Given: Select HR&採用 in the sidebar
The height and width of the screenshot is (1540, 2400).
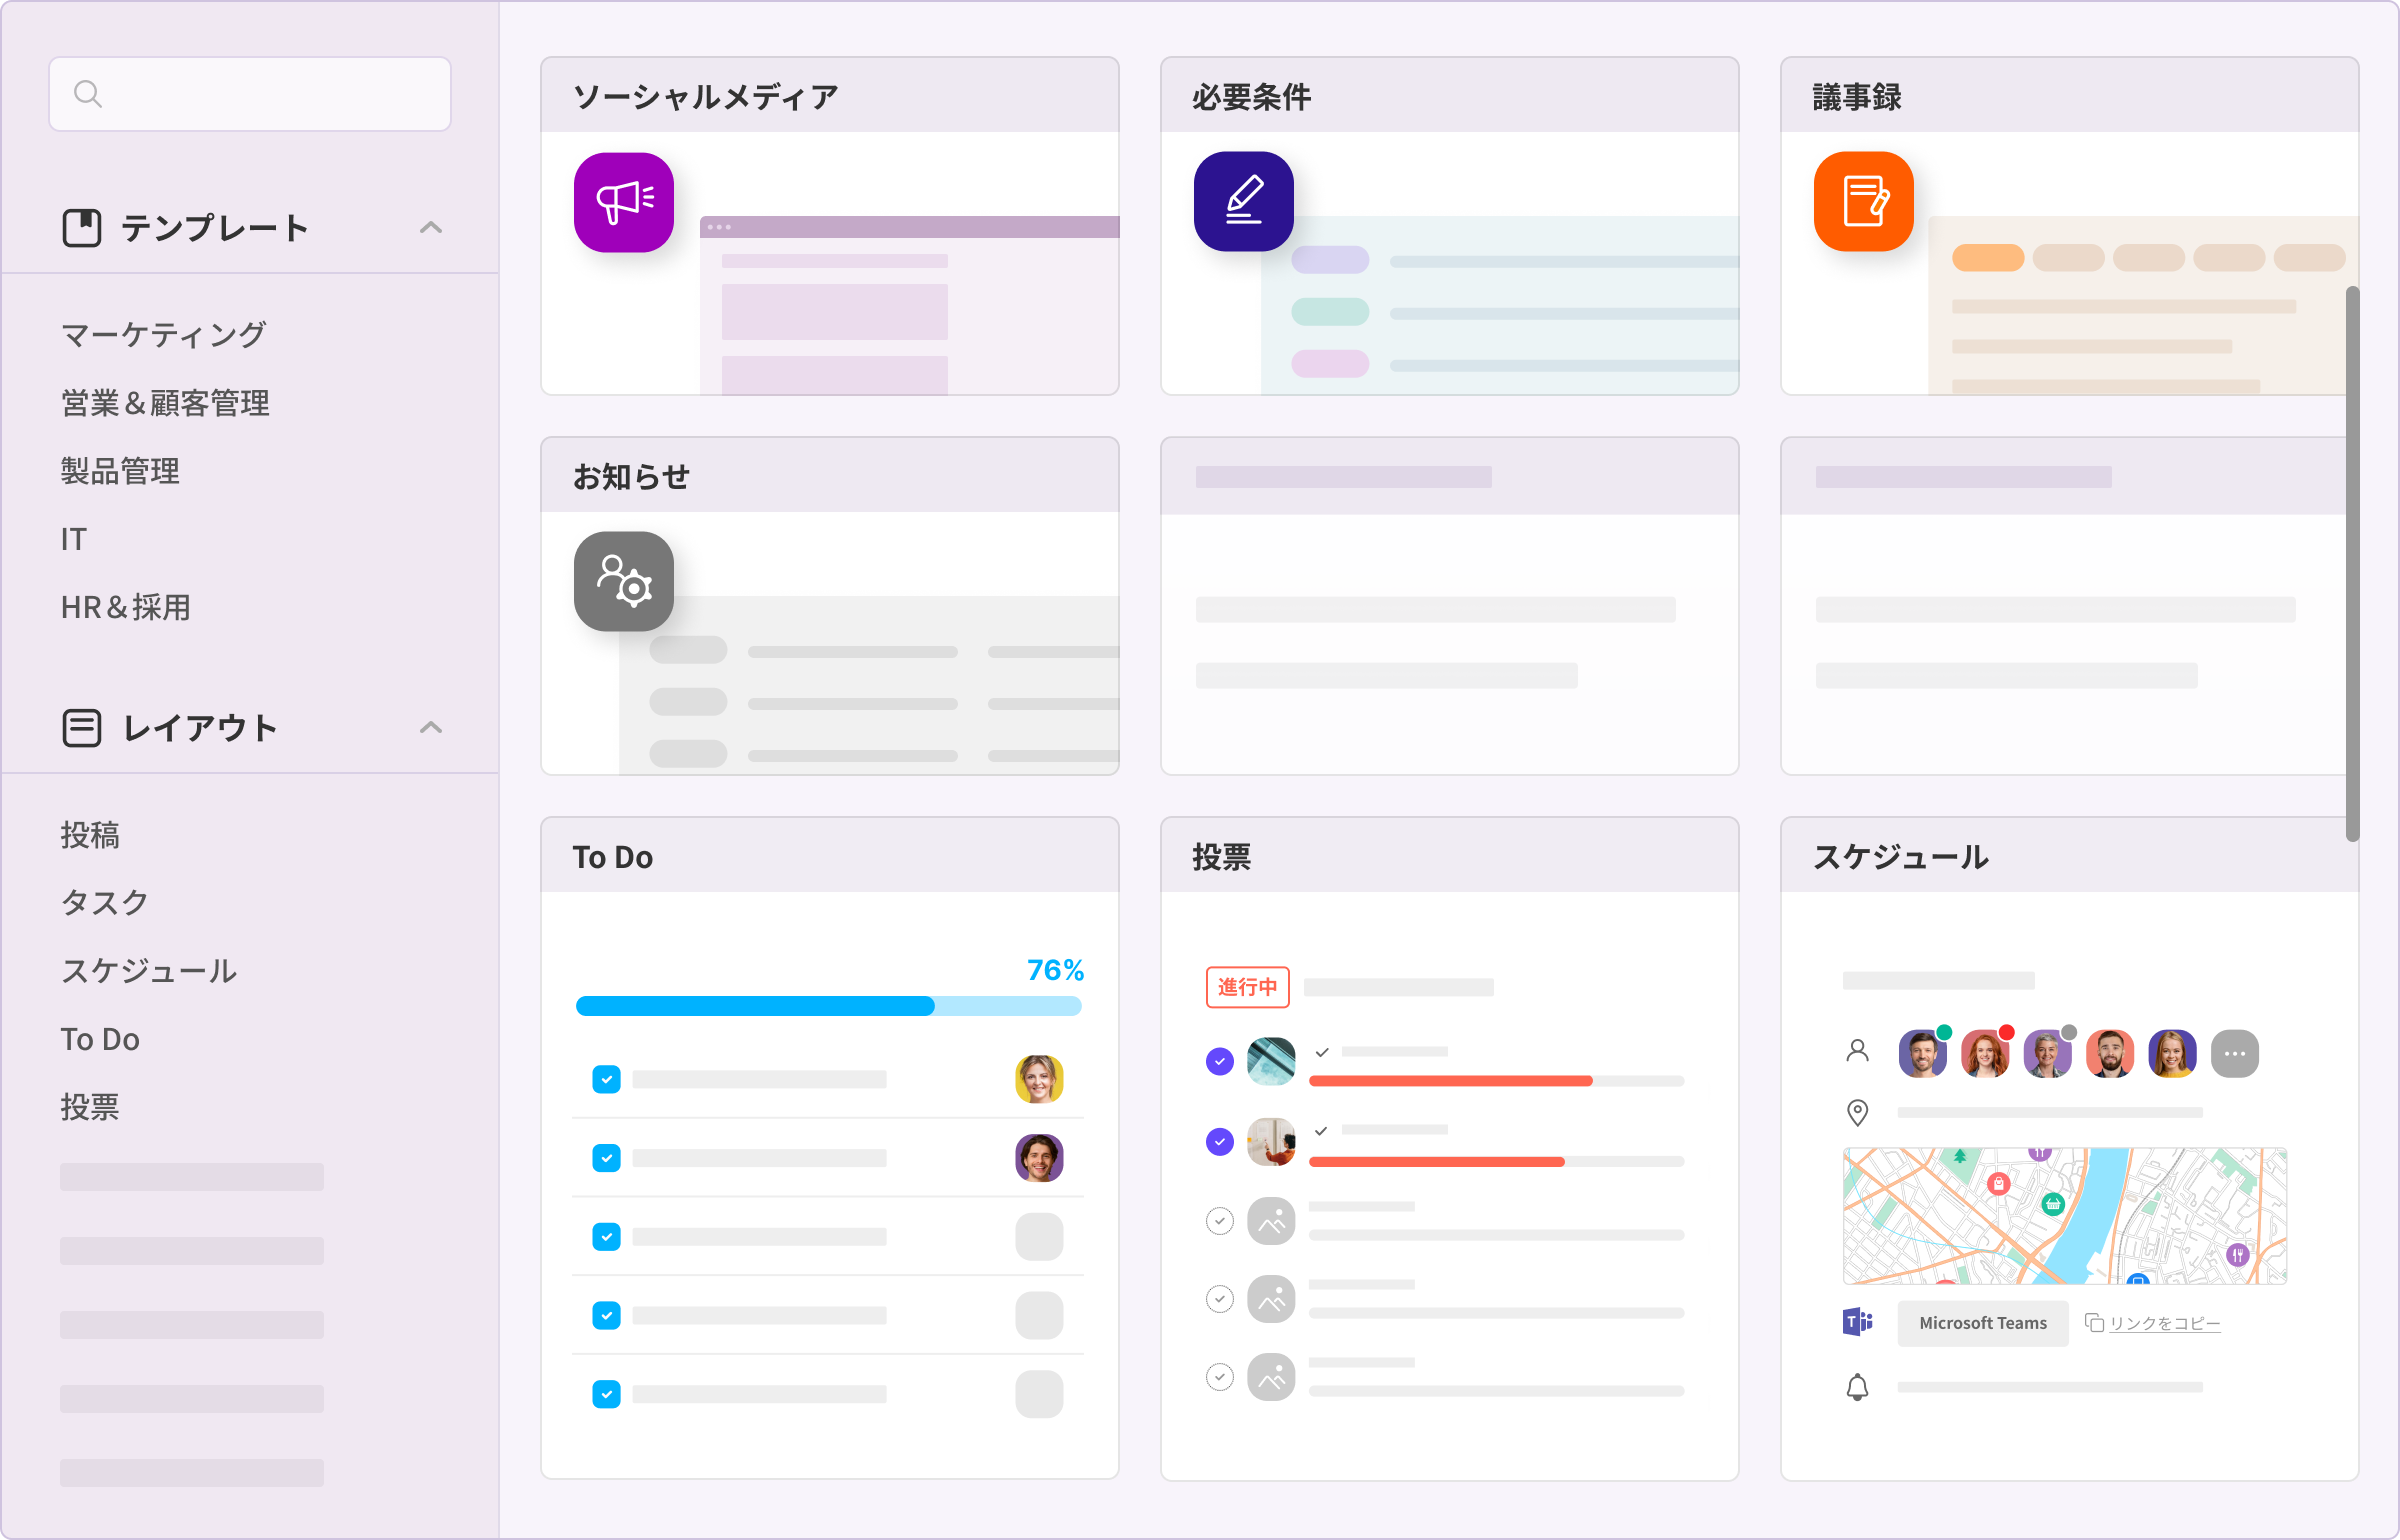Looking at the screenshot, I should 126,607.
